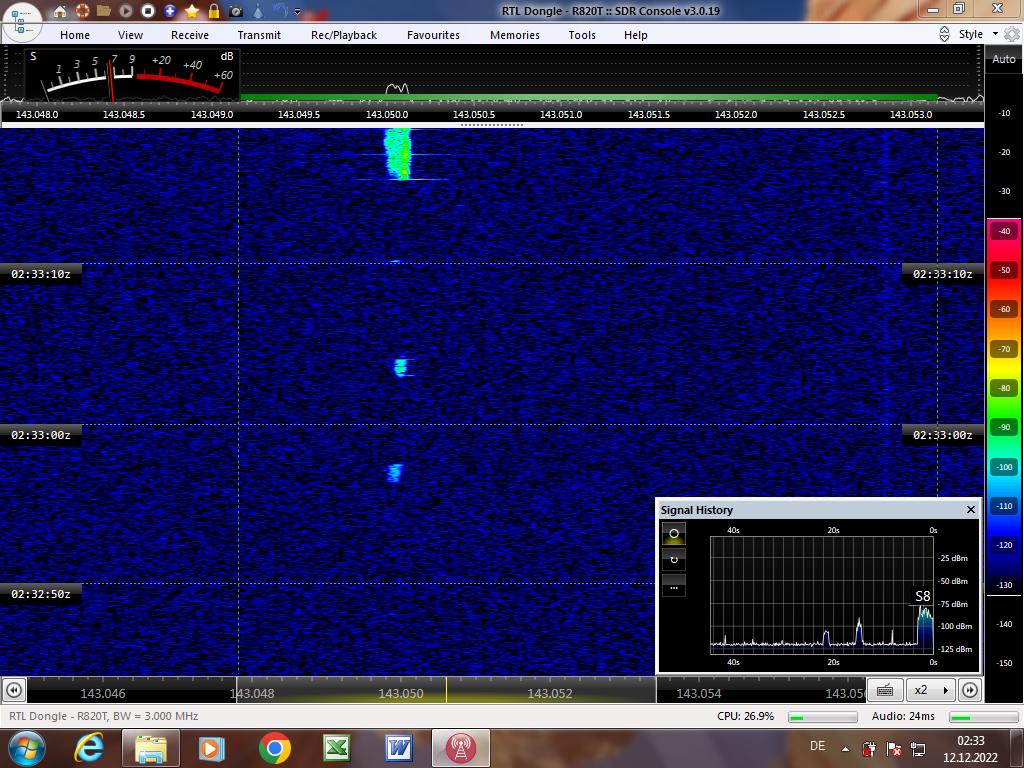Image resolution: width=1024 pixels, height=768 pixels.
Task: Show hidden tray icons arrow
Action: 846,749
